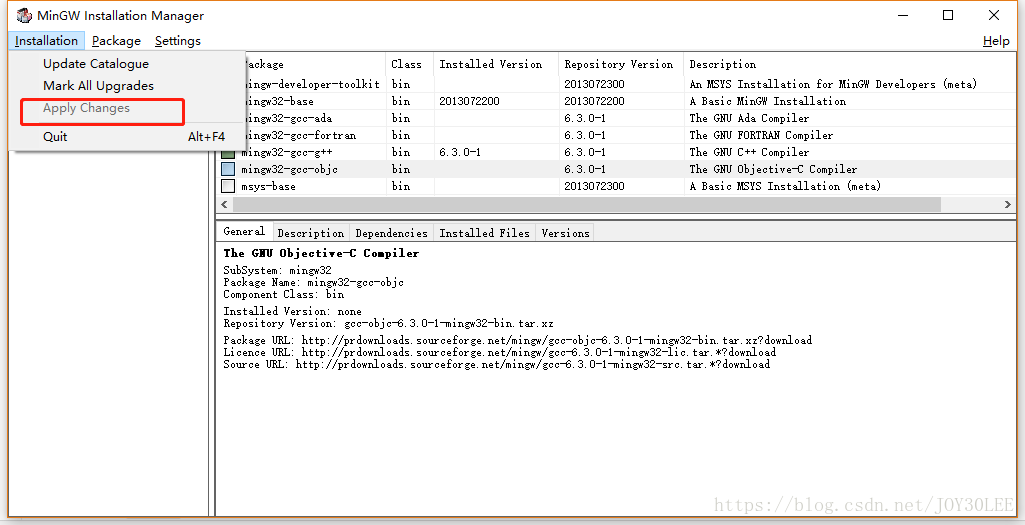This screenshot has height=525, width=1025.
Task: Open the Installation menu
Action: point(46,41)
